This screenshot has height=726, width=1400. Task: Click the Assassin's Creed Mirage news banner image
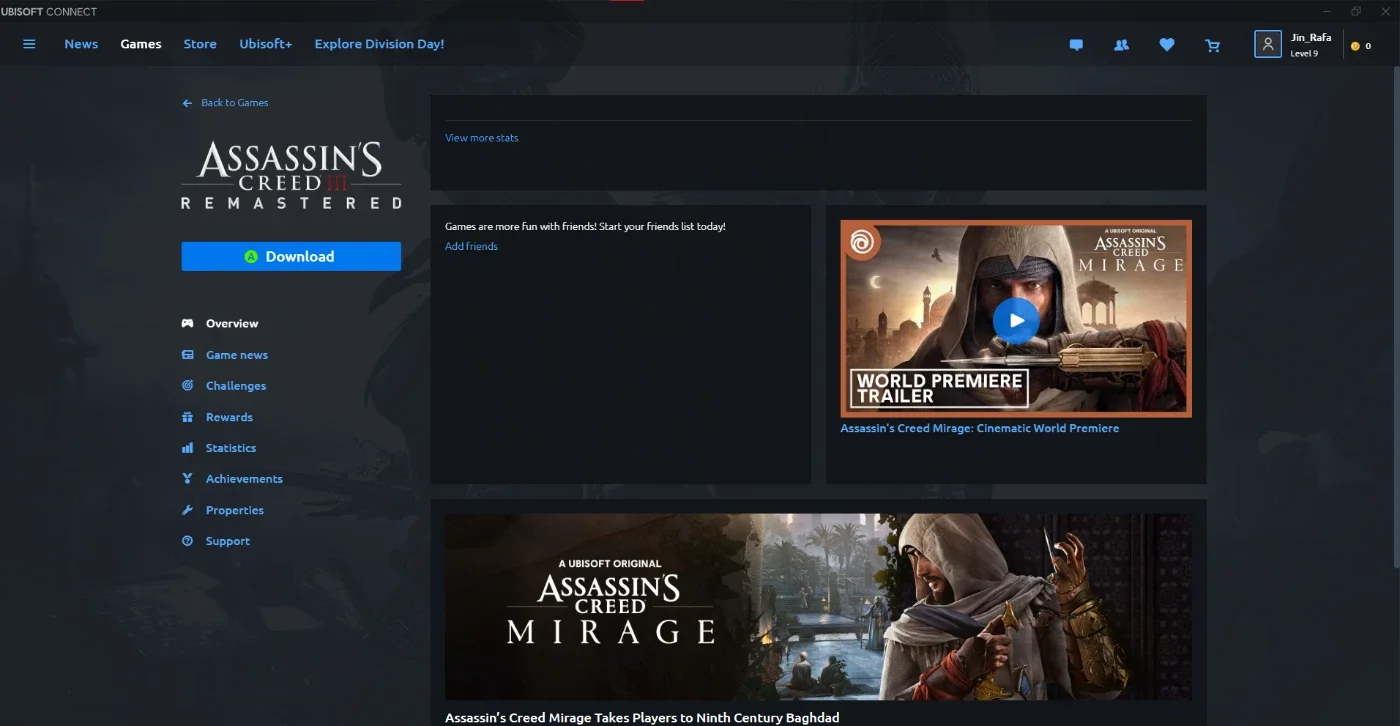point(818,607)
